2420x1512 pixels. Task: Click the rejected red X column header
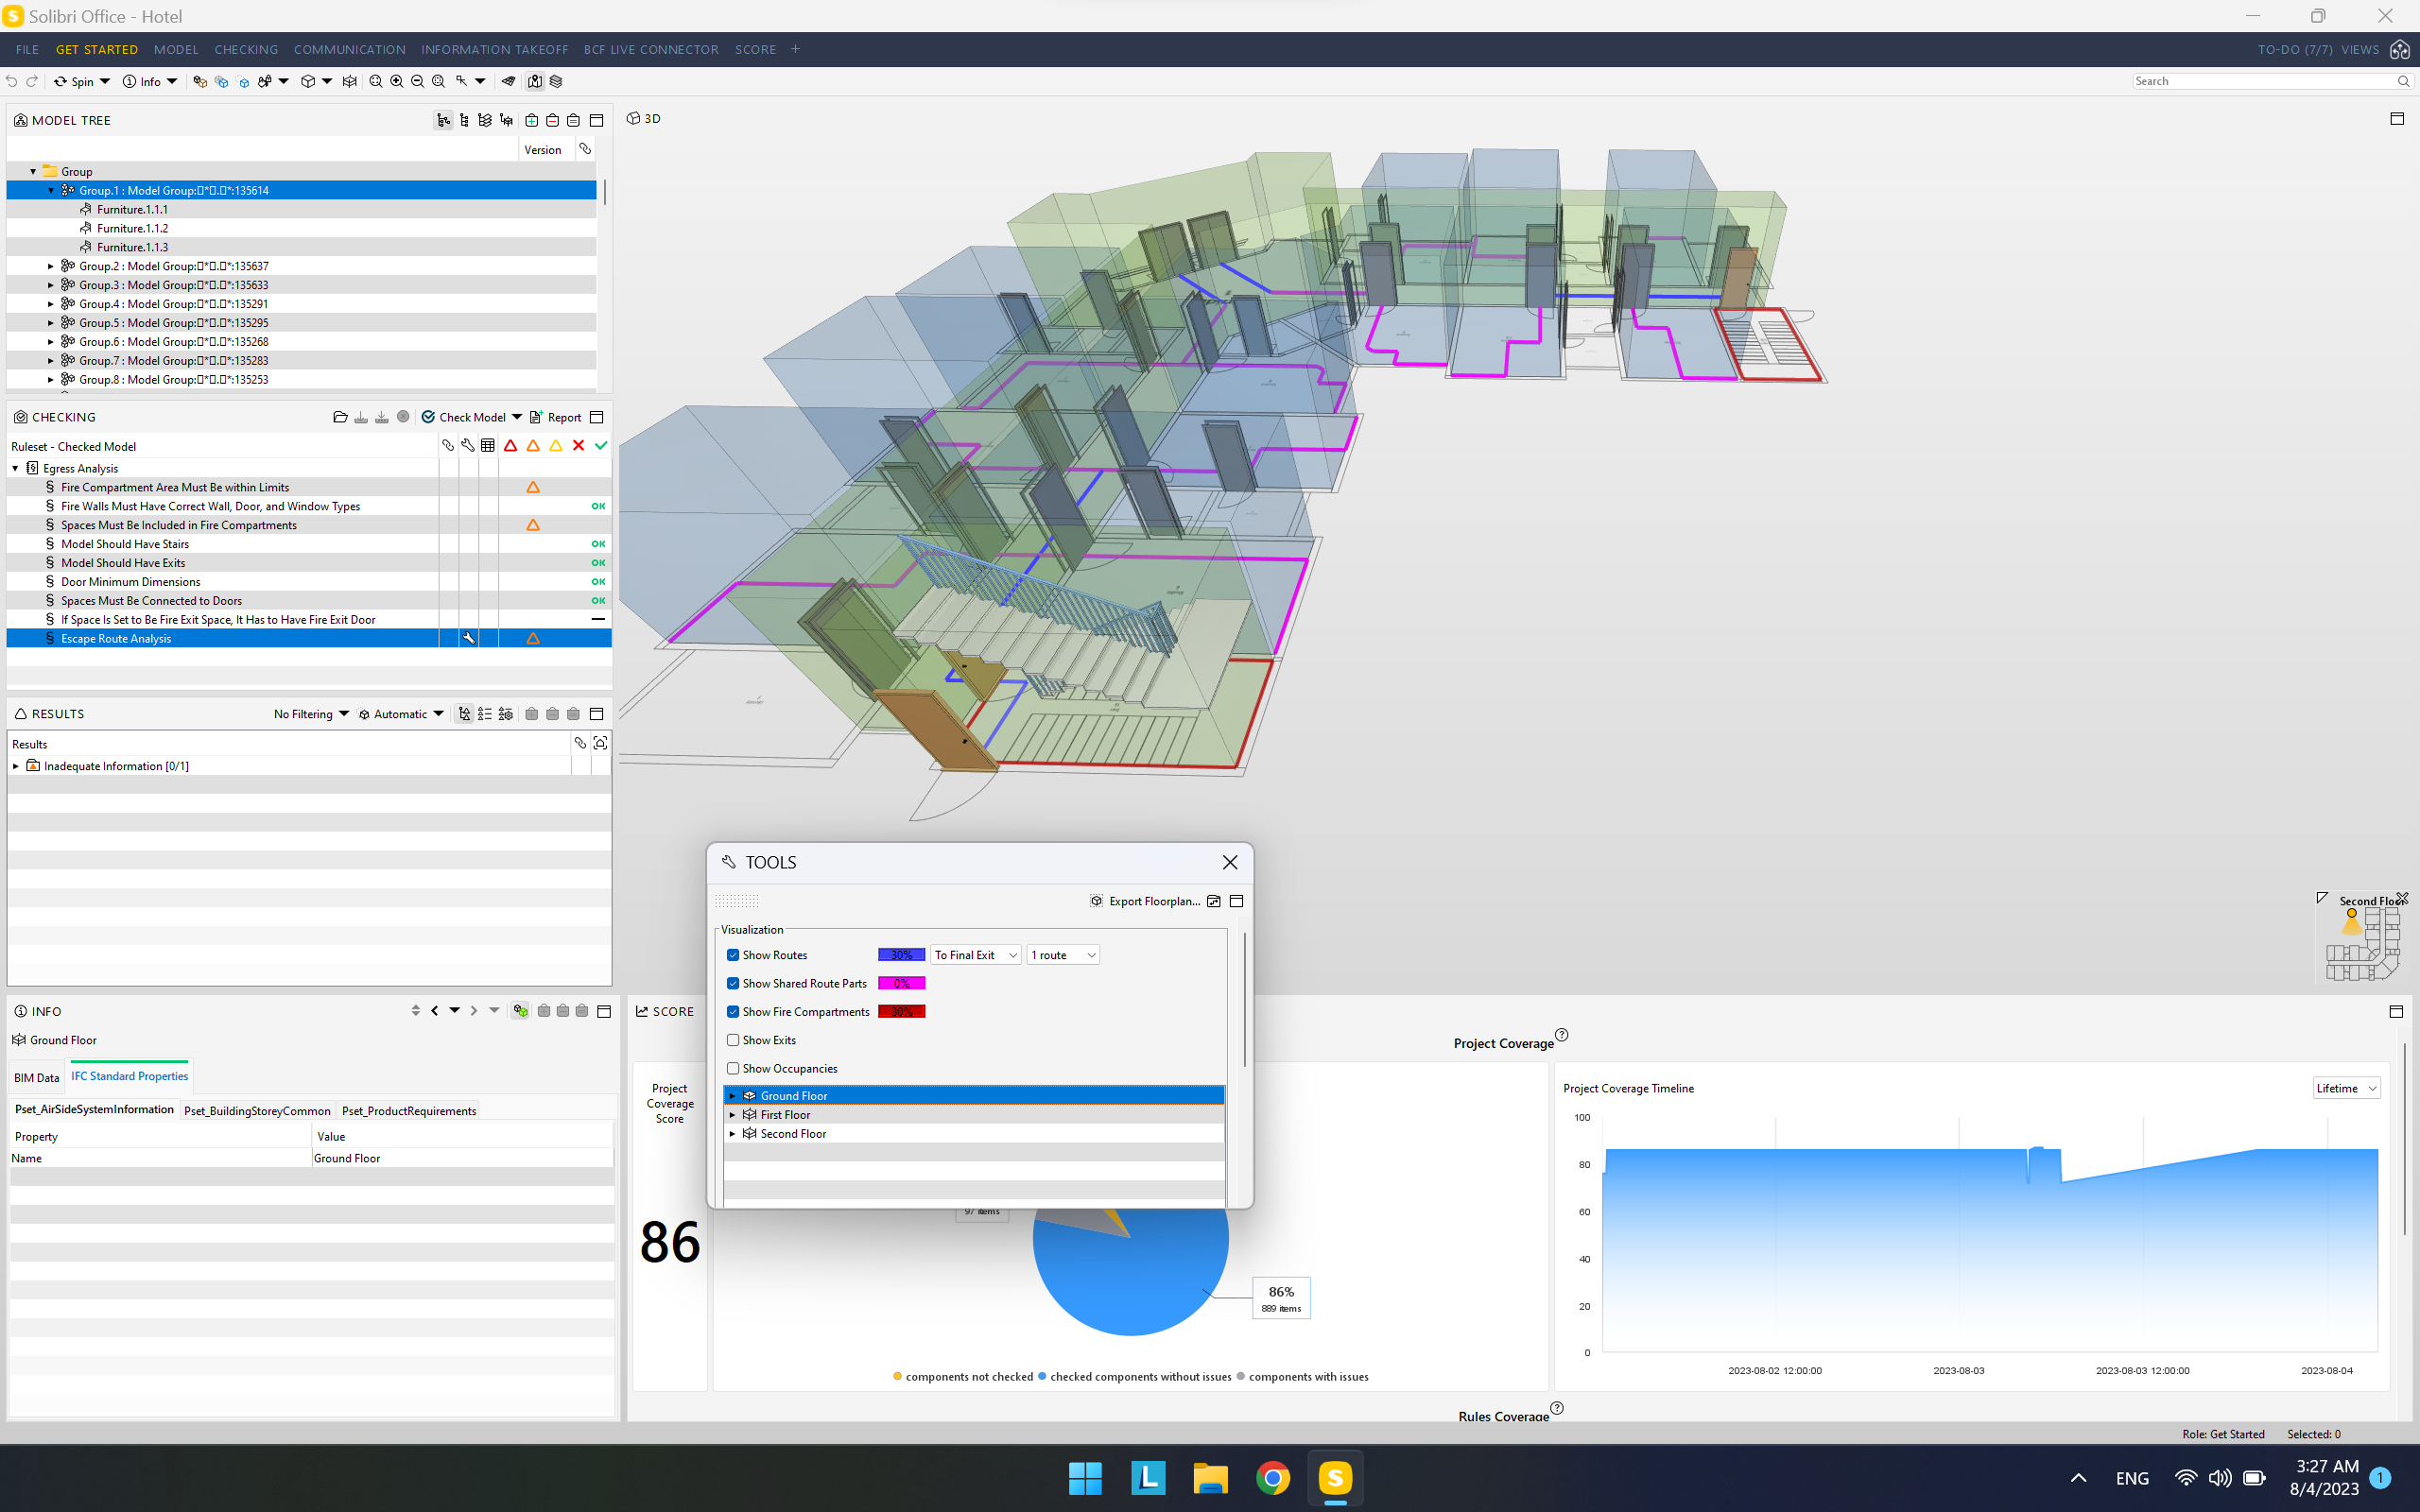[578, 446]
